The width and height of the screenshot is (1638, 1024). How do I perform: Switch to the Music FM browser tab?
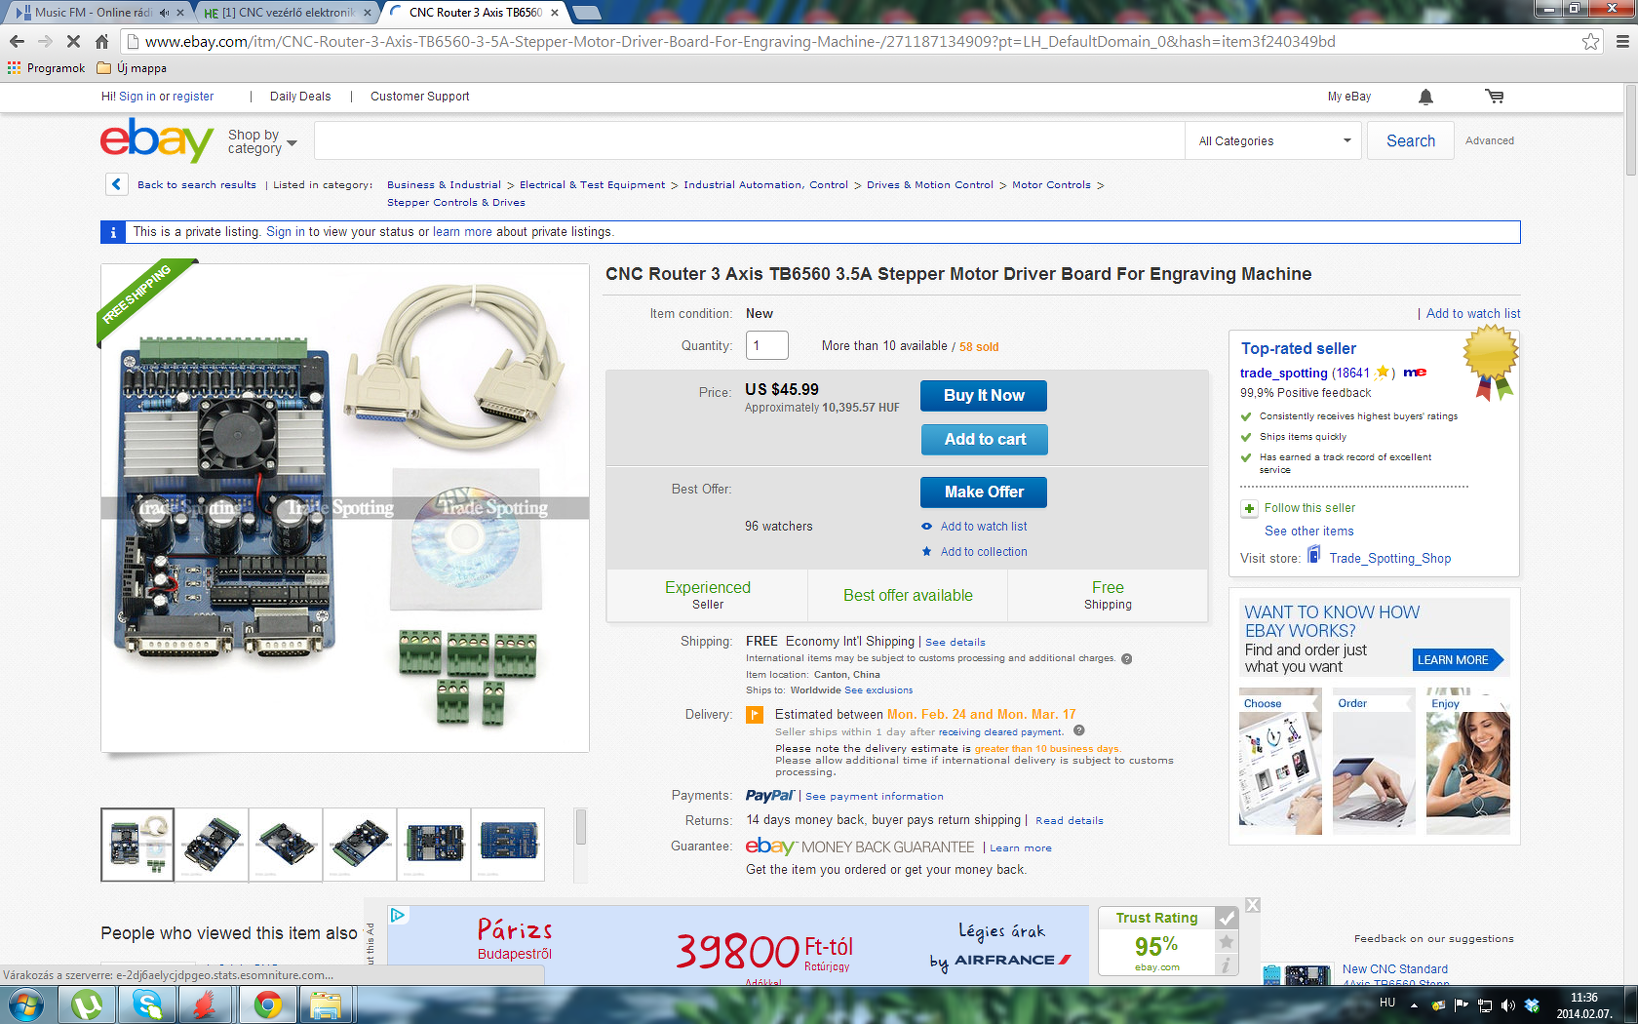coord(97,12)
